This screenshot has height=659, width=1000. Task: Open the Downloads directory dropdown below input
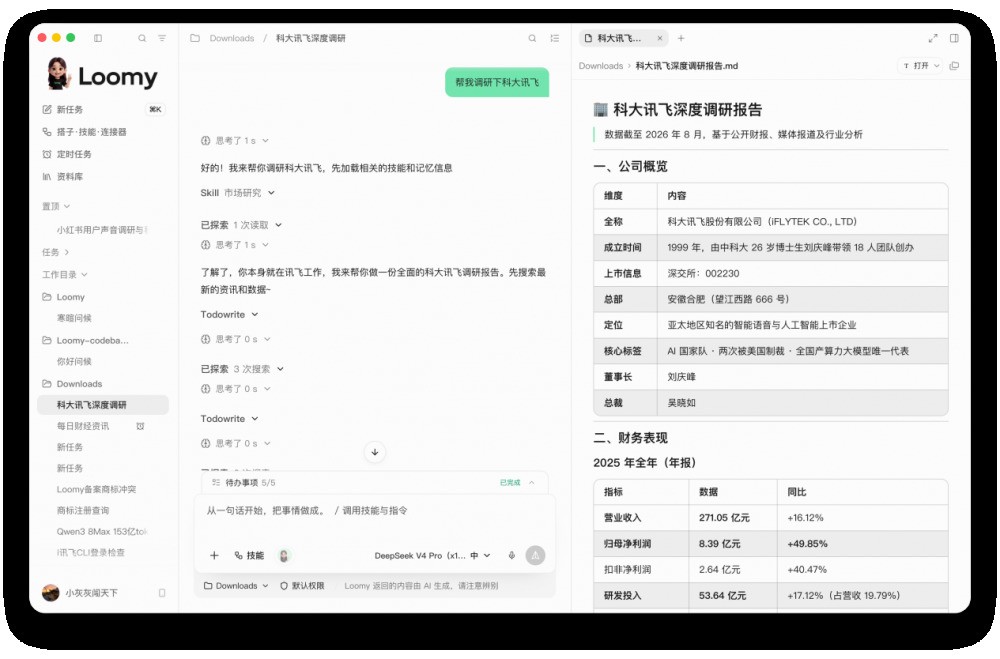[x=235, y=586]
